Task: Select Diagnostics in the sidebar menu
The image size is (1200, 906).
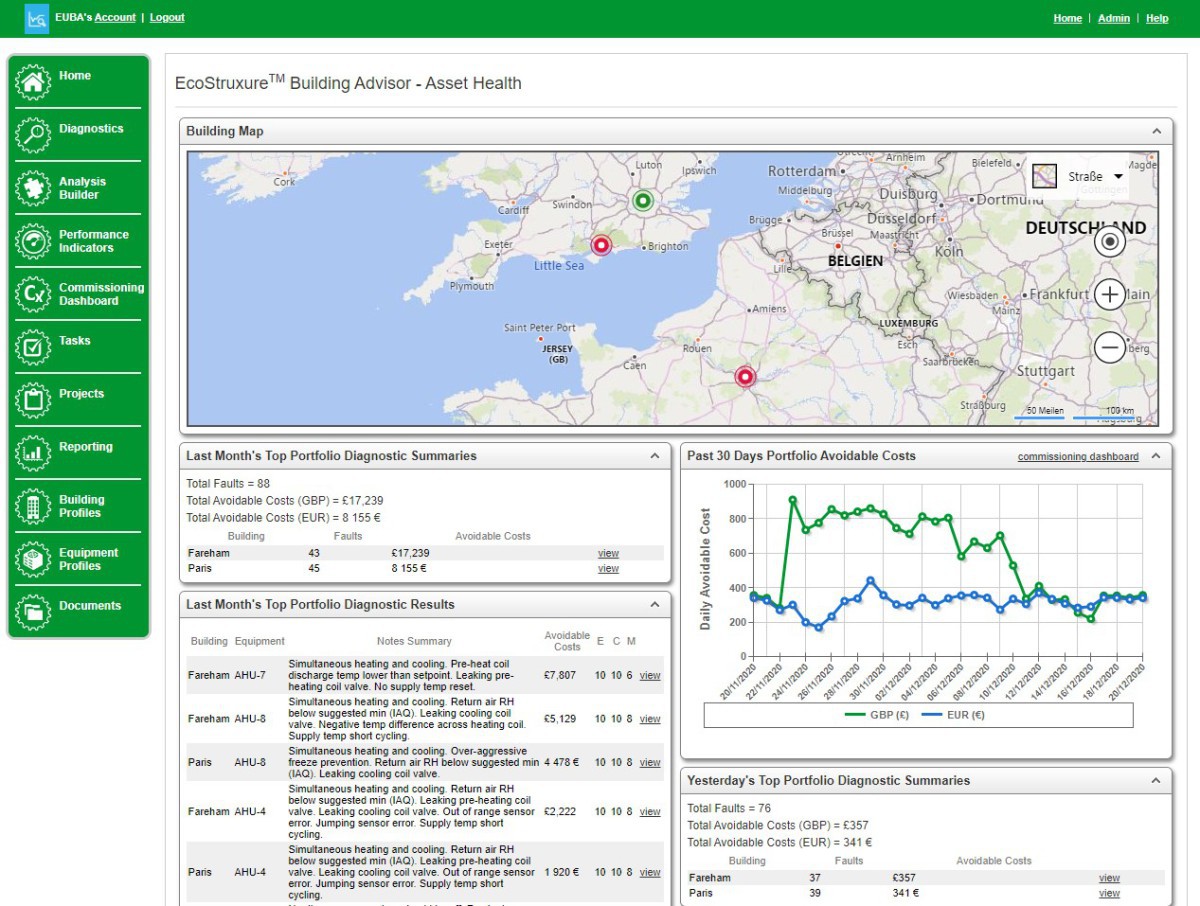Action: tap(91, 129)
